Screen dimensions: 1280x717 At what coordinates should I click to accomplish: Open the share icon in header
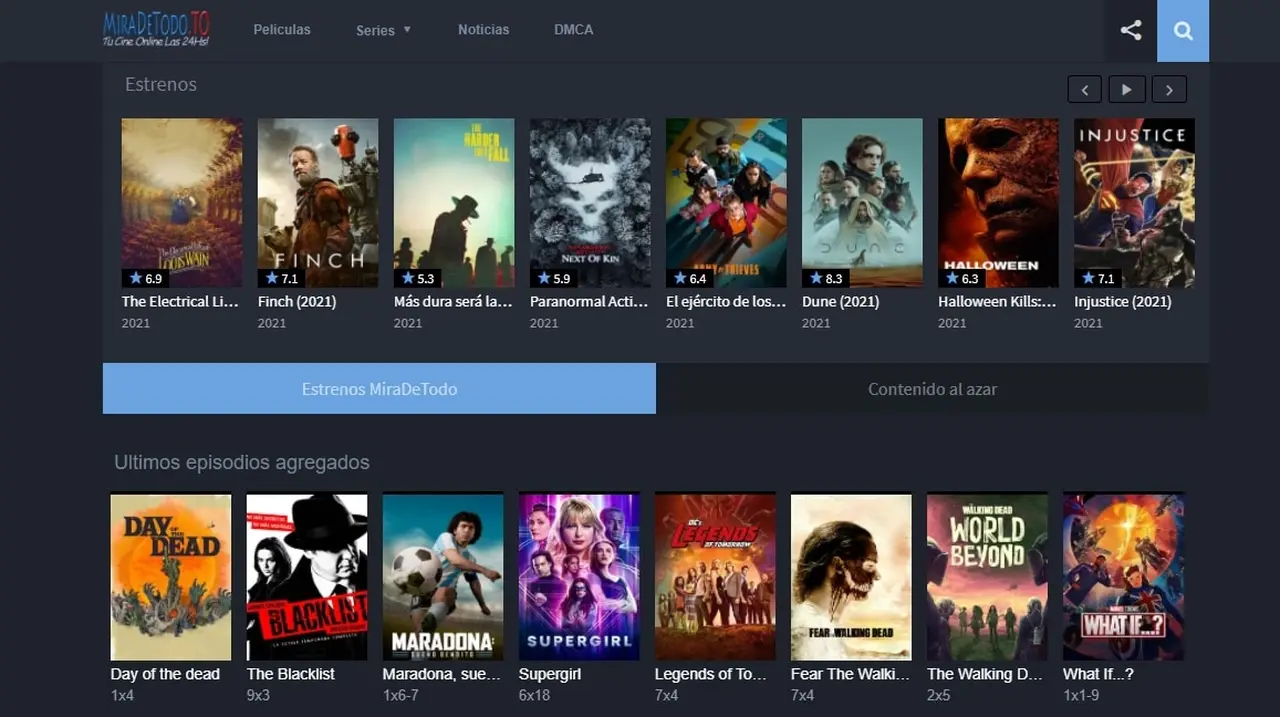(1131, 30)
